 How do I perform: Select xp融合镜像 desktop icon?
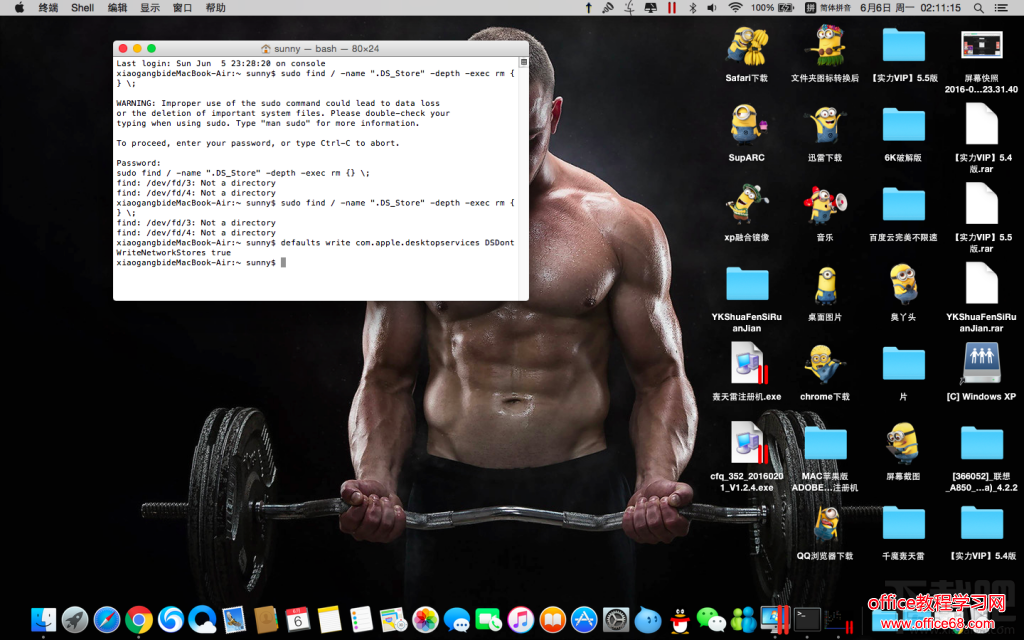[746, 204]
